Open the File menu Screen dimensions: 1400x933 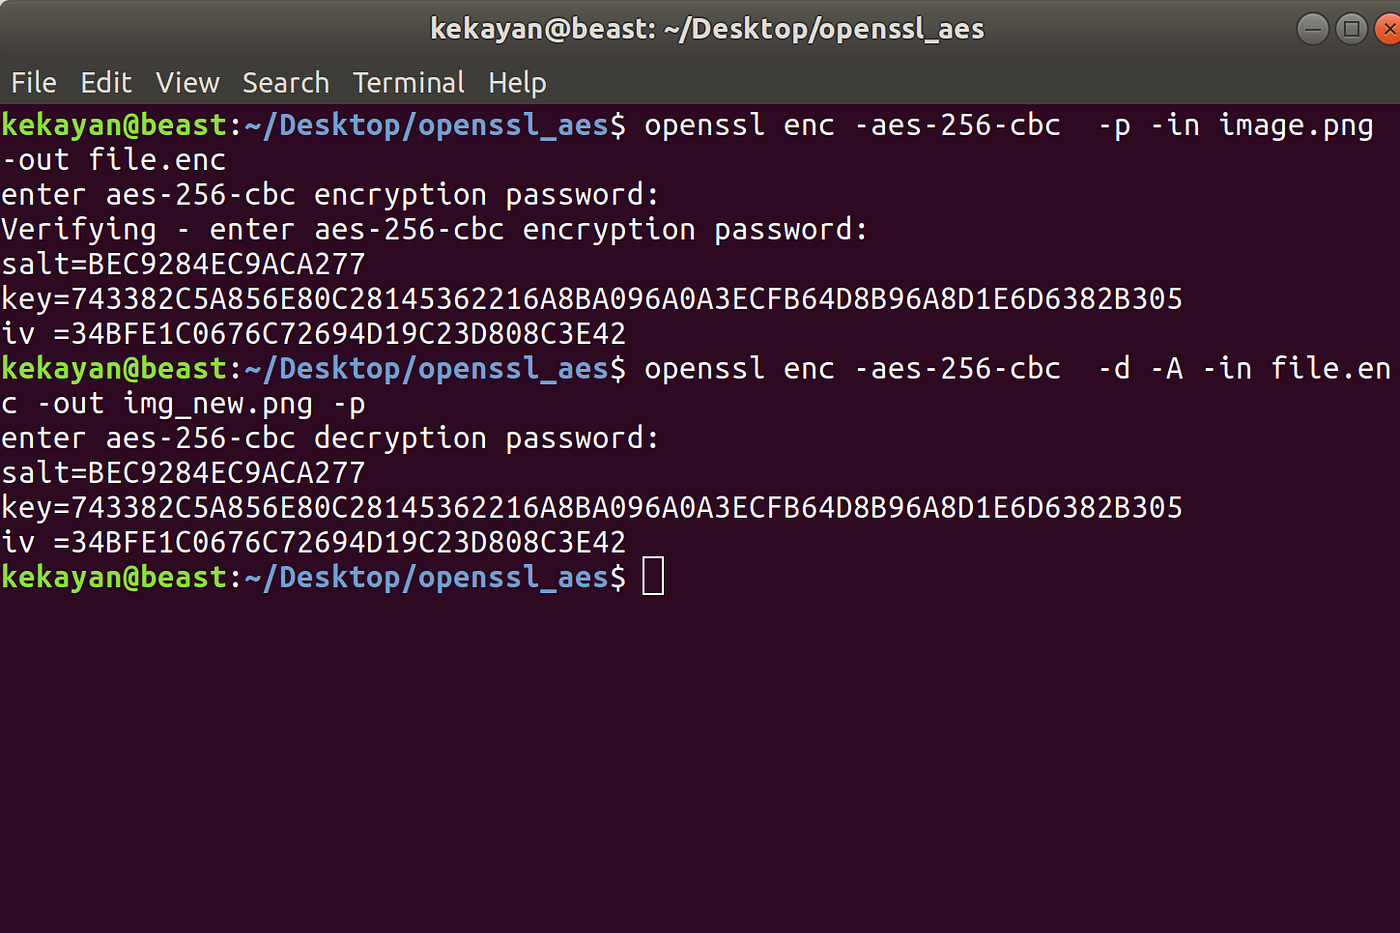point(33,82)
